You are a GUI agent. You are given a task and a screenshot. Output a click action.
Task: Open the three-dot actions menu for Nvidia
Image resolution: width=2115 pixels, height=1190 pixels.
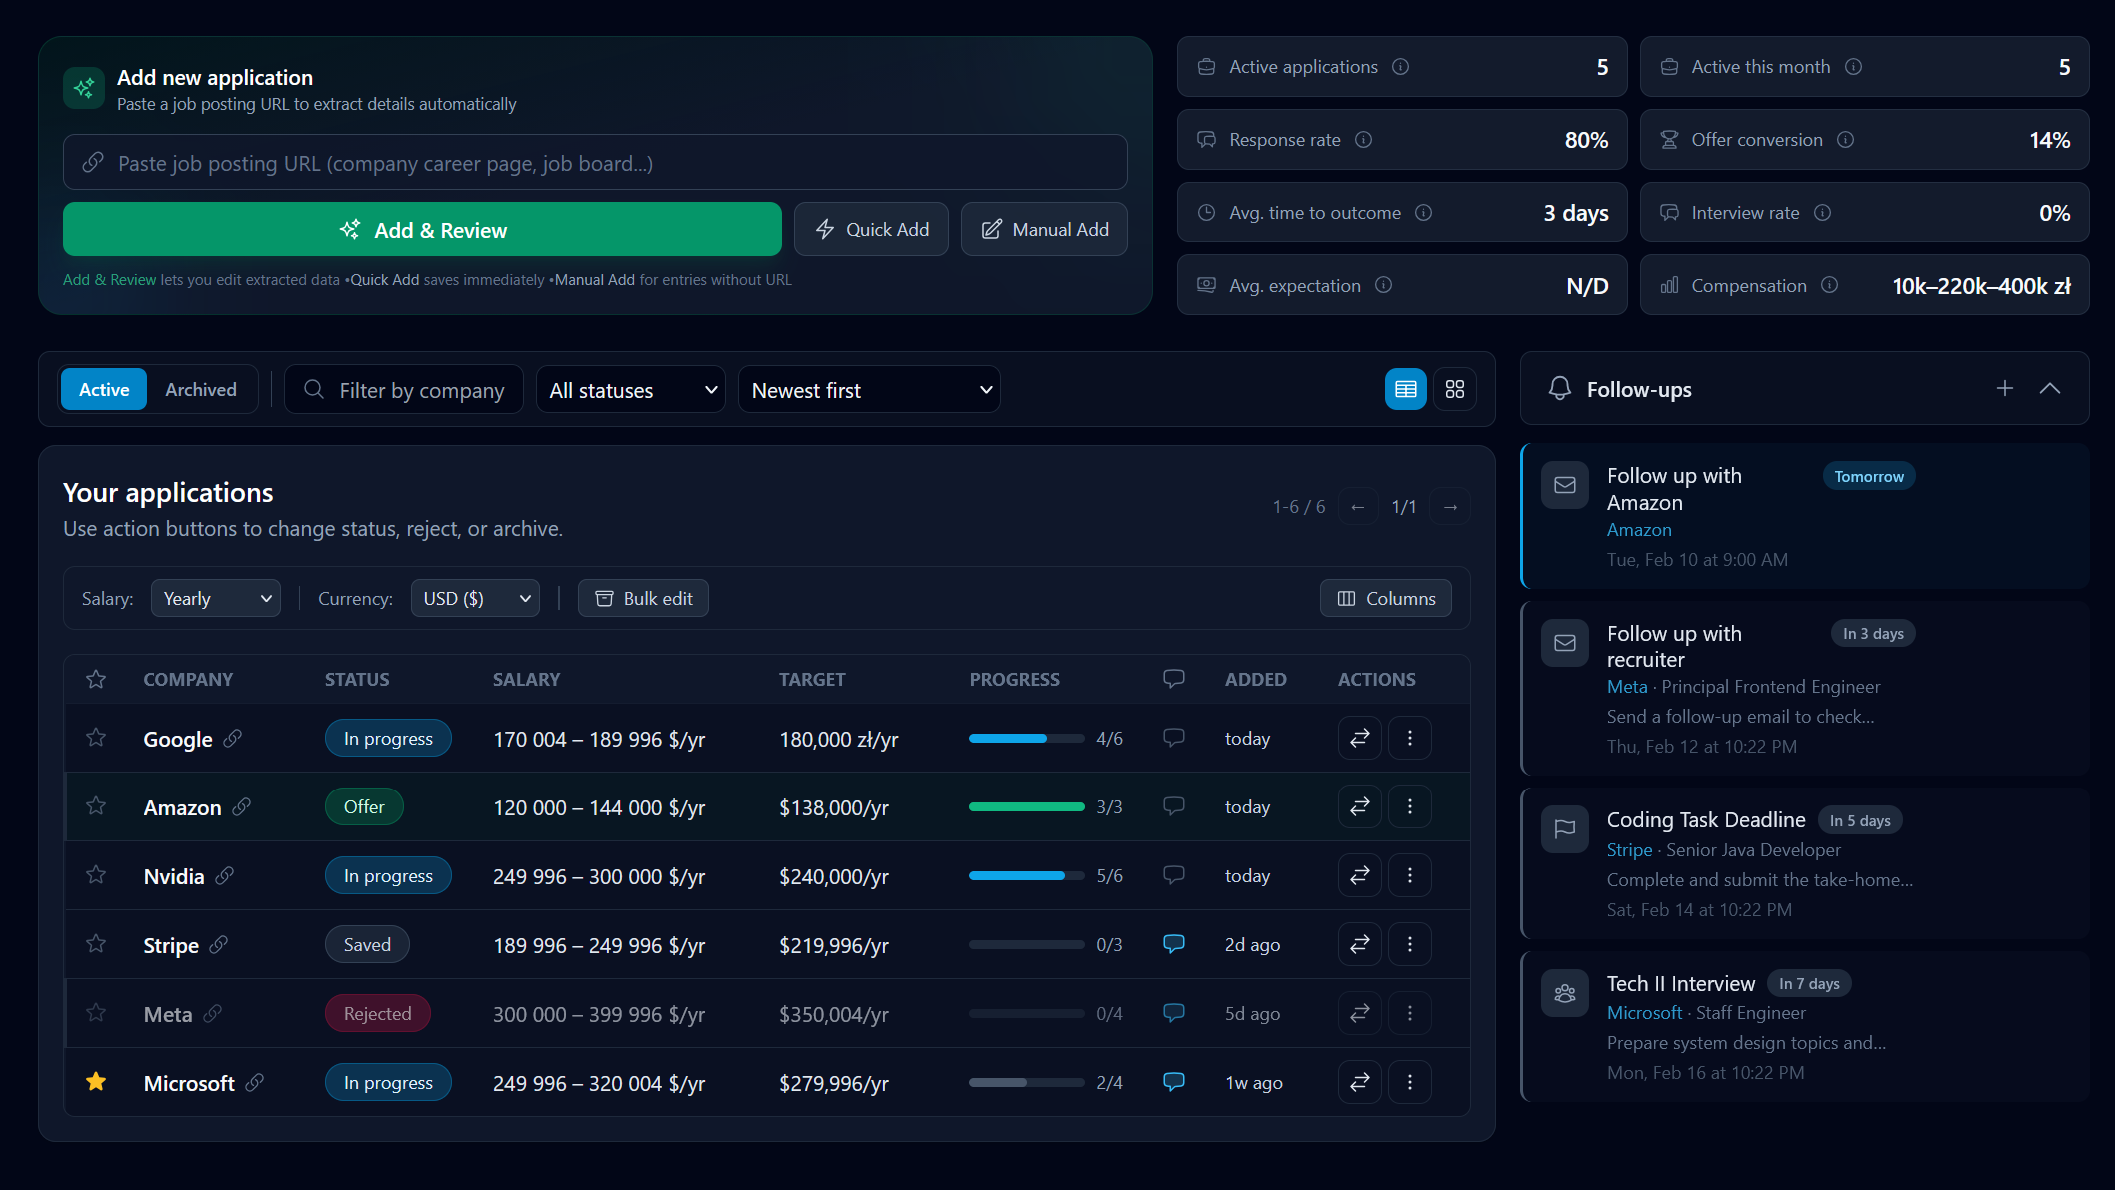click(1410, 875)
